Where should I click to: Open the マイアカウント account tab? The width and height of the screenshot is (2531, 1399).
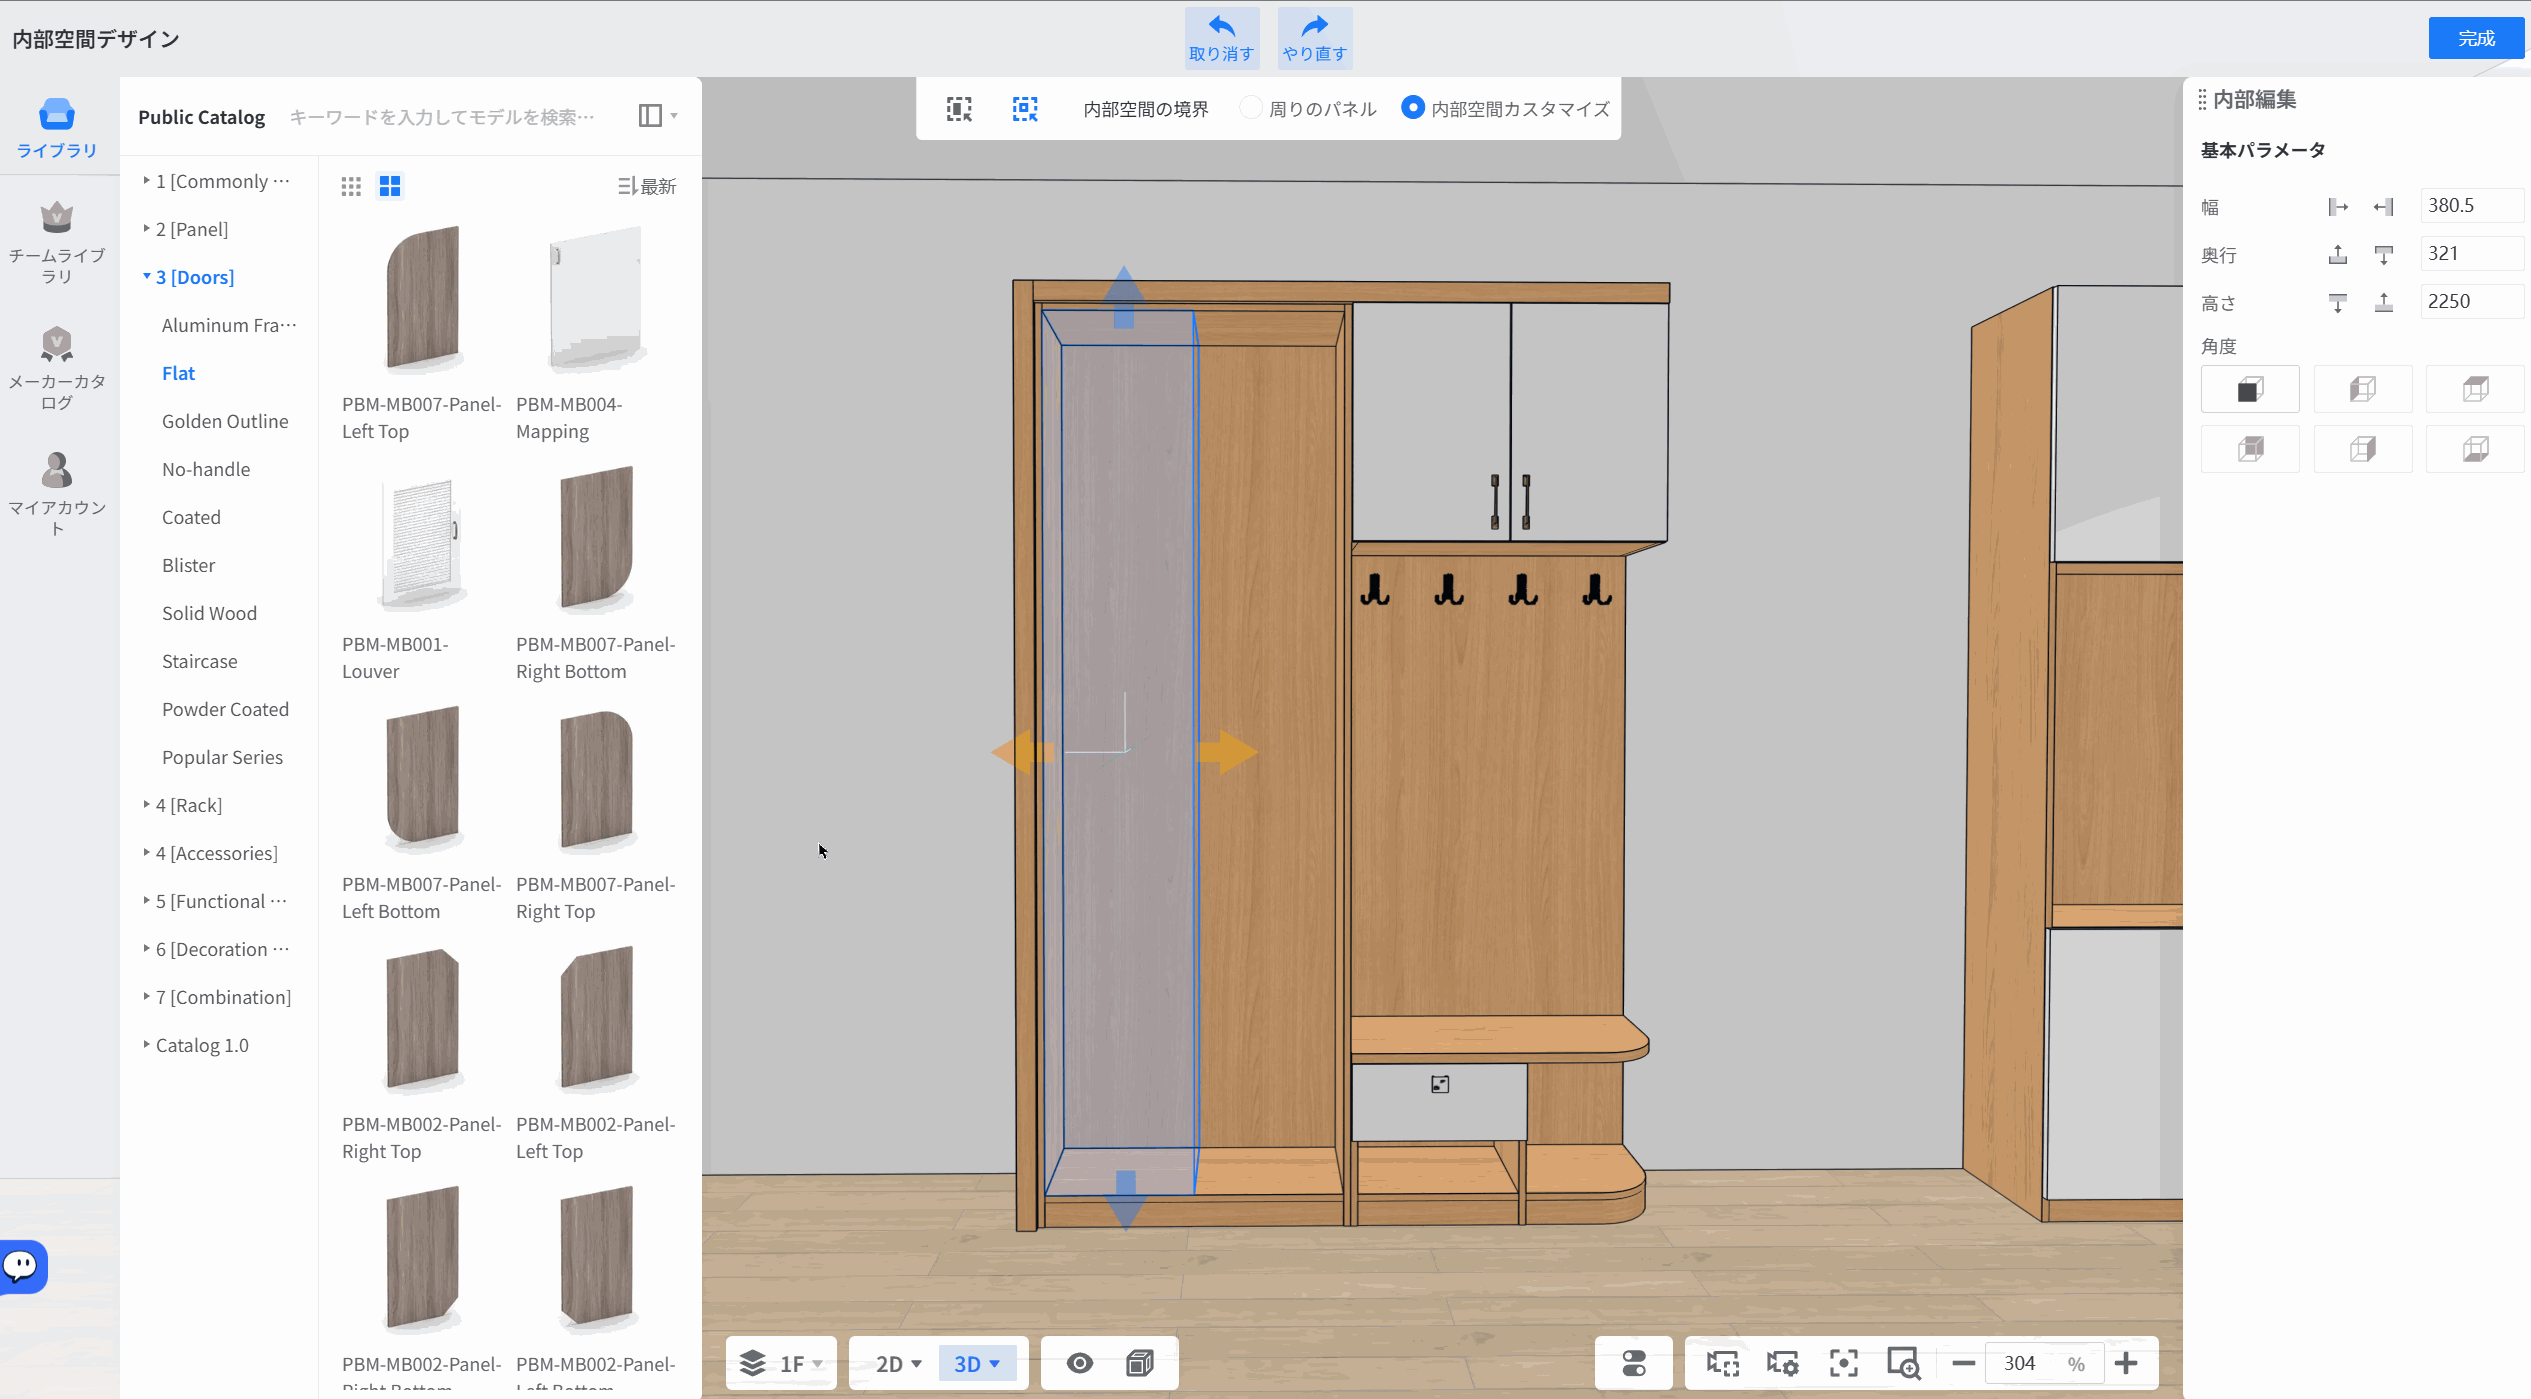[x=57, y=495]
